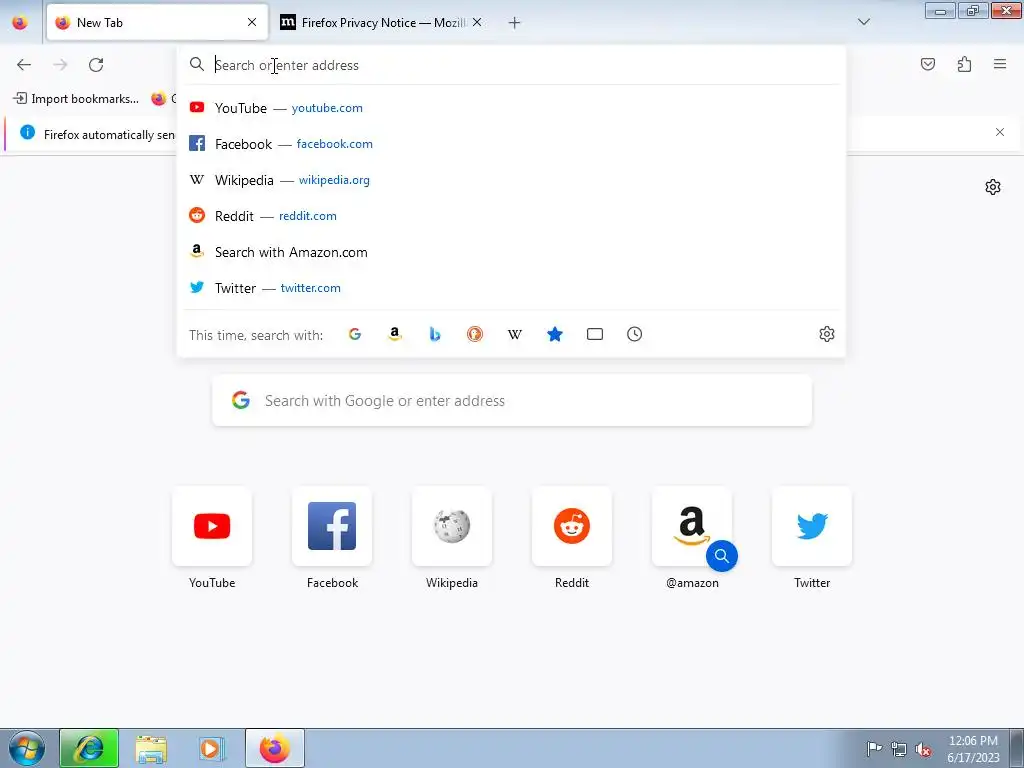The height and width of the screenshot is (768, 1024).
Task: Open Firefox View at tab strip start
Action: click(x=20, y=22)
